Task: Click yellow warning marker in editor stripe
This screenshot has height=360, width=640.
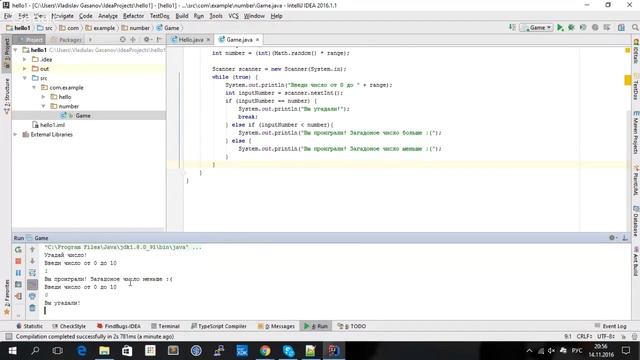Action: (x=628, y=80)
